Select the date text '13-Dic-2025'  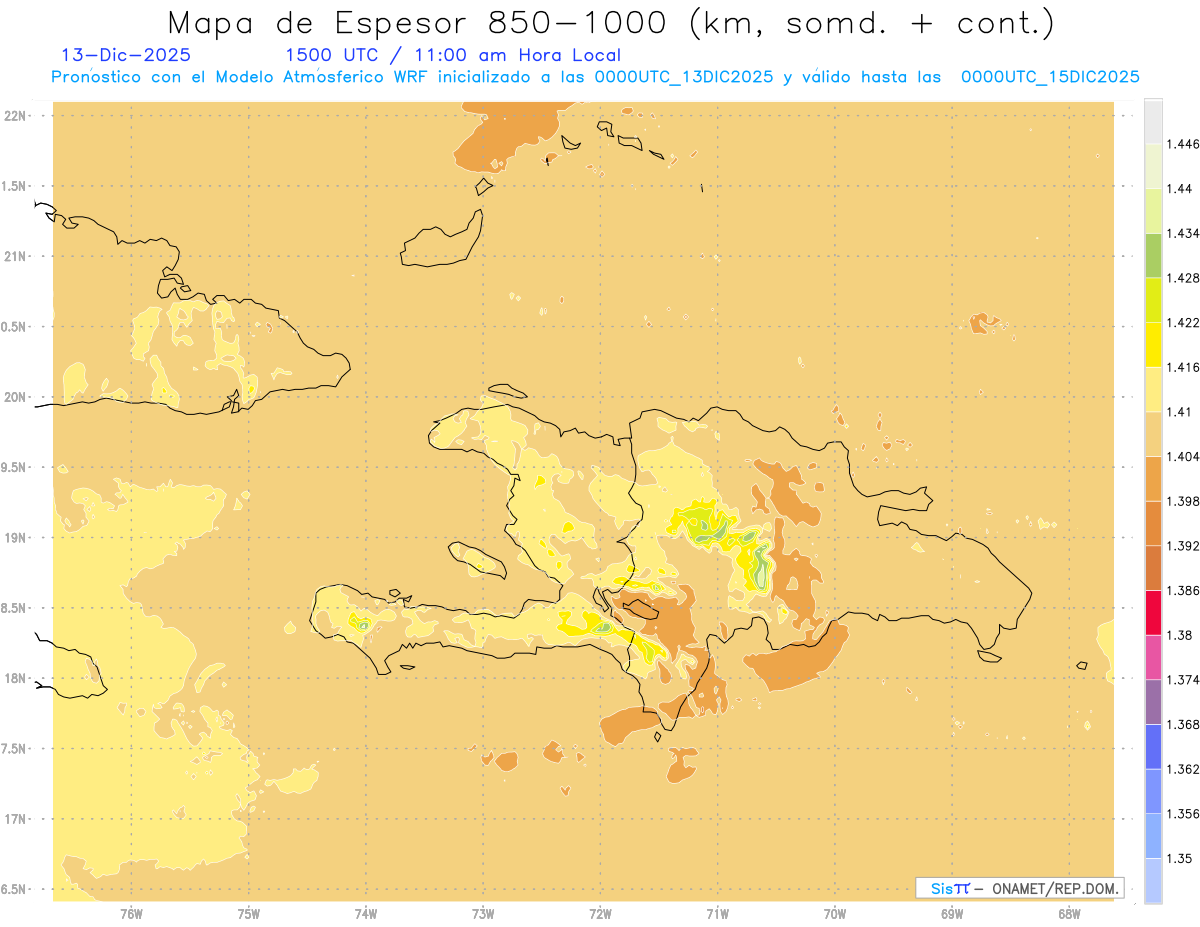[126, 55]
